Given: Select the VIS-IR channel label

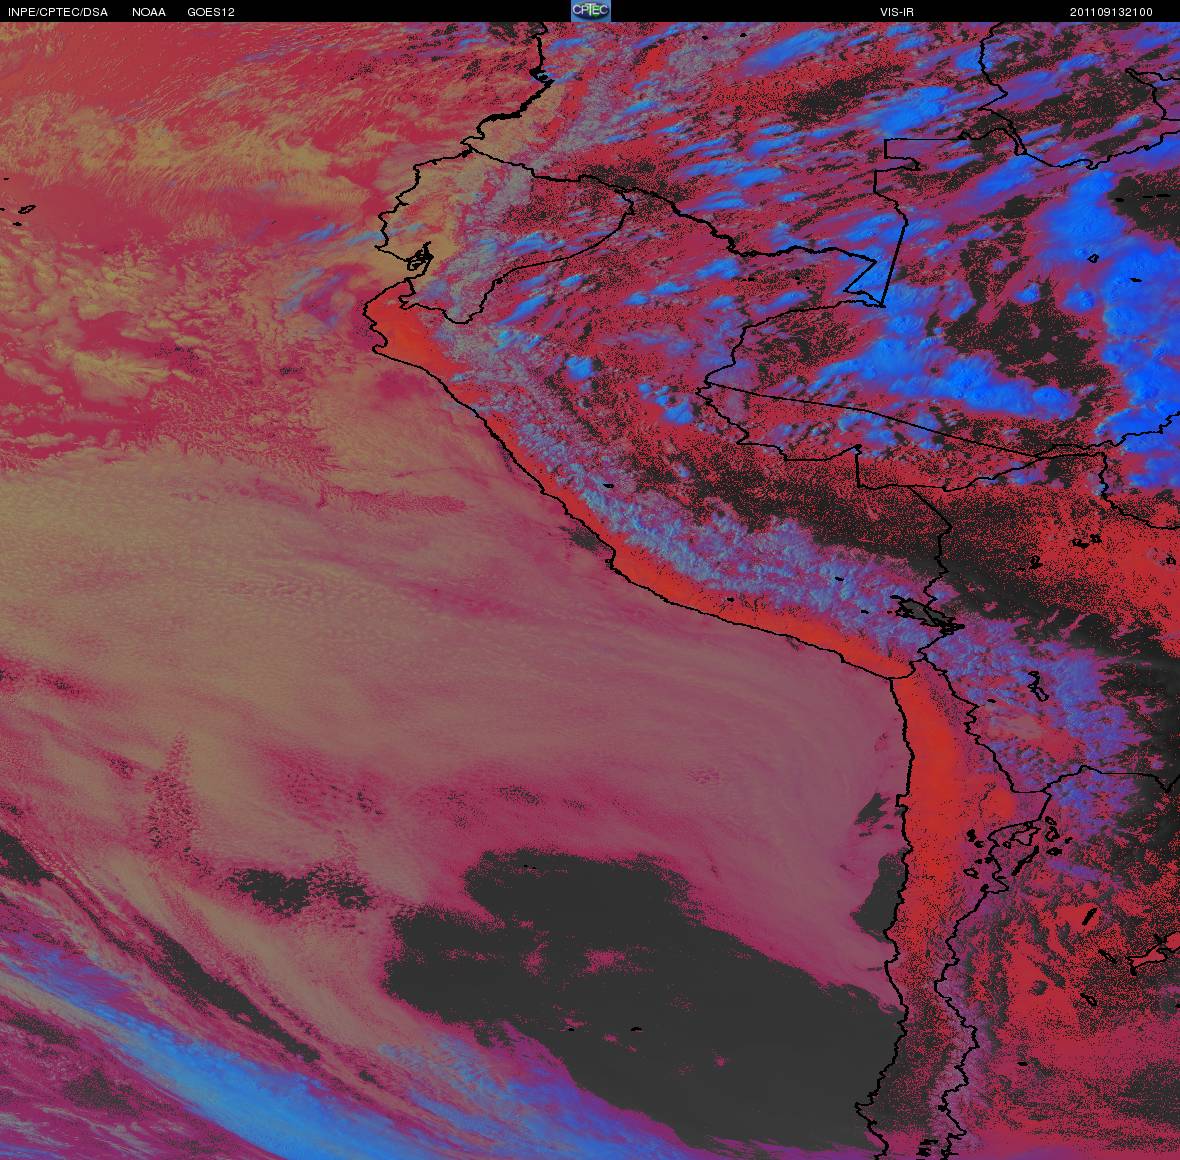Looking at the screenshot, I should tap(897, 12).
